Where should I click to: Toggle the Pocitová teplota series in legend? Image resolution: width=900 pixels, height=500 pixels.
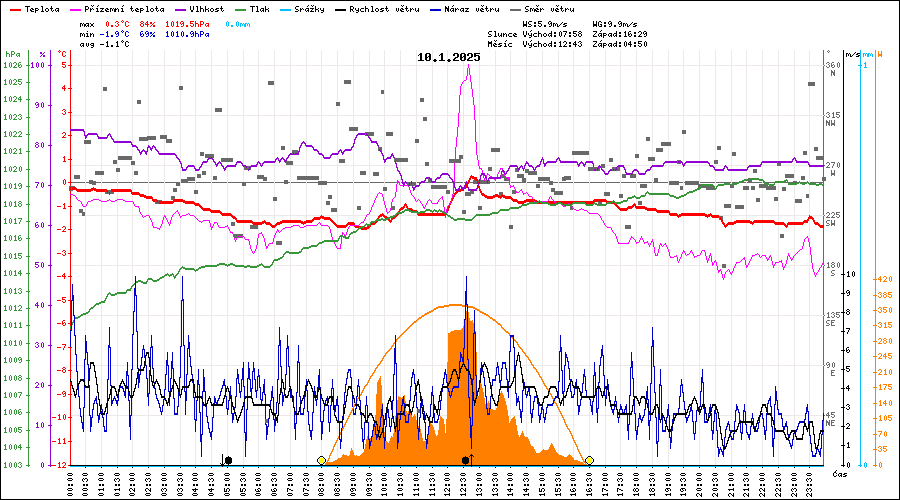click(125, 9)
